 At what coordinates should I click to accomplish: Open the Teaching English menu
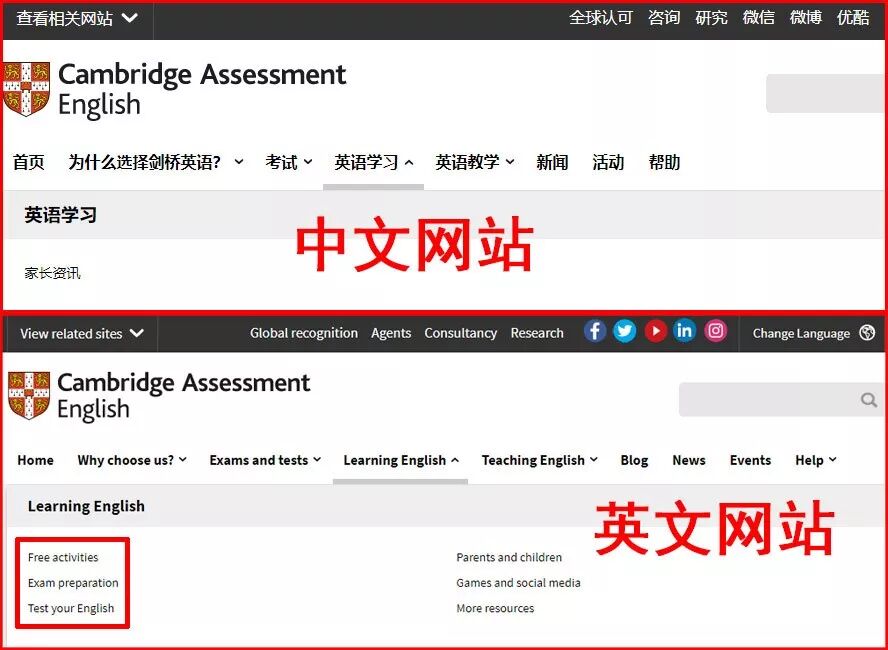point(540,460)
